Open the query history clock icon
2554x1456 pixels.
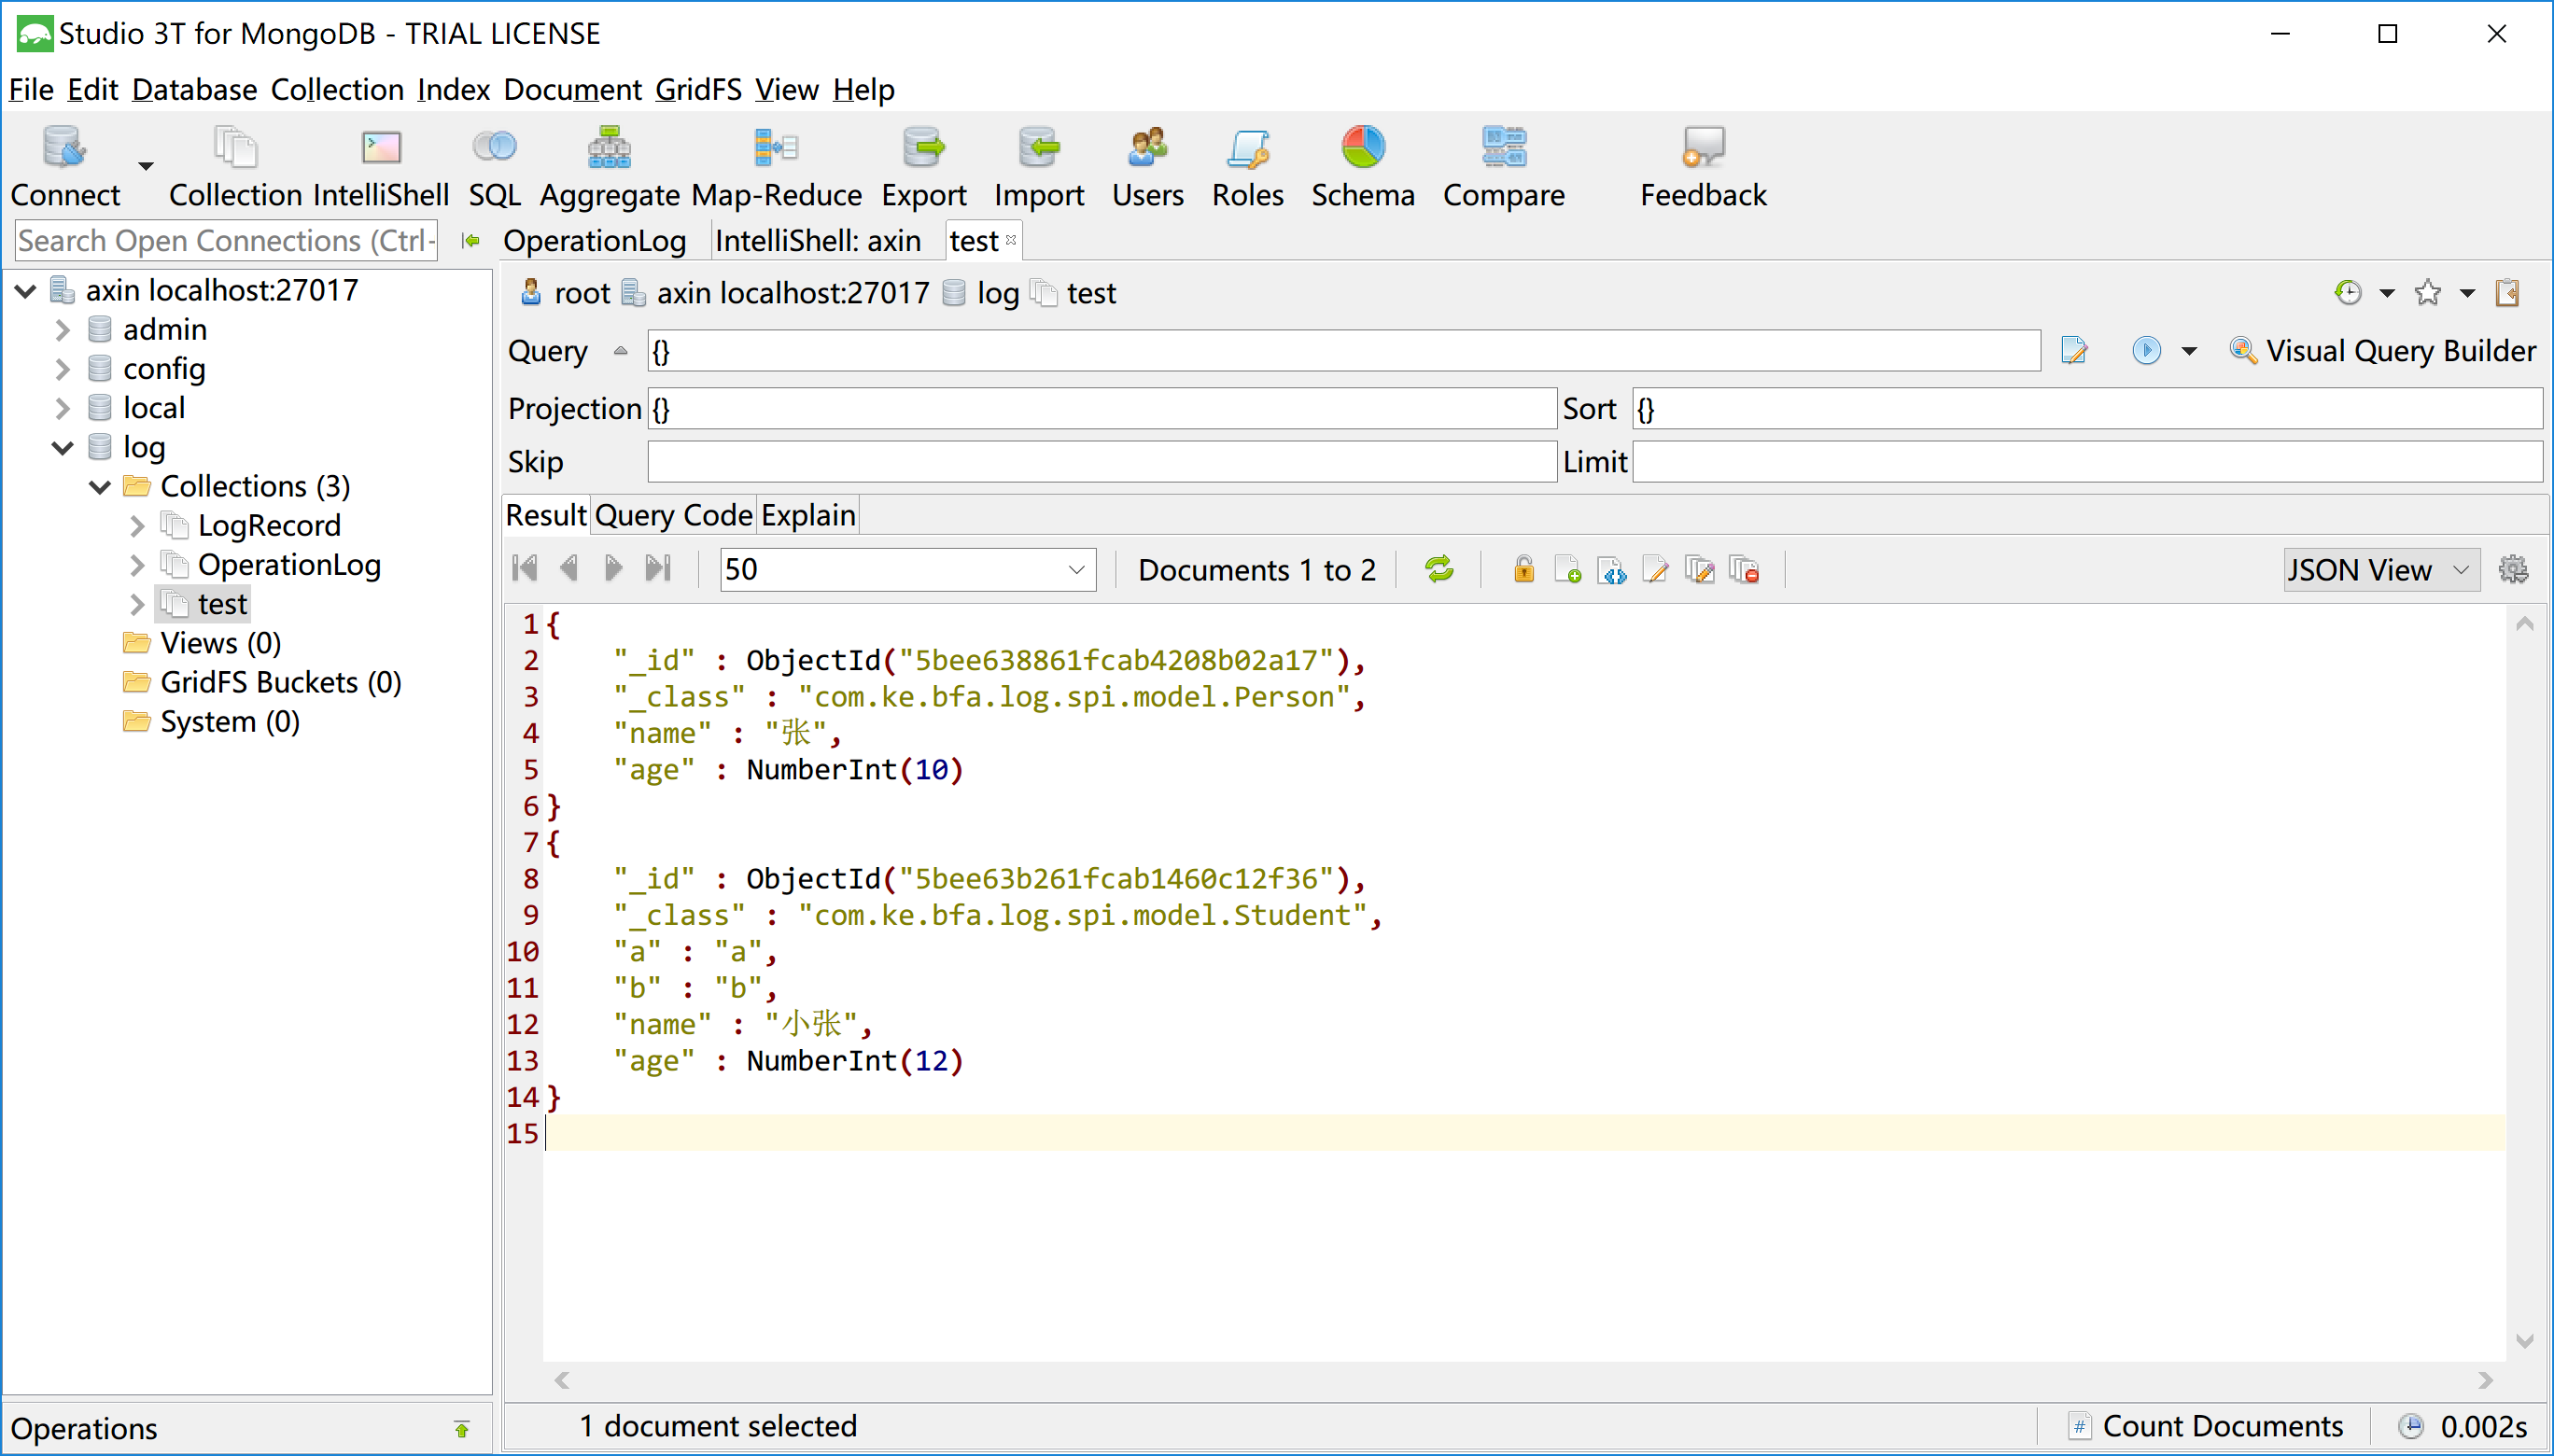coord(2348,292)
